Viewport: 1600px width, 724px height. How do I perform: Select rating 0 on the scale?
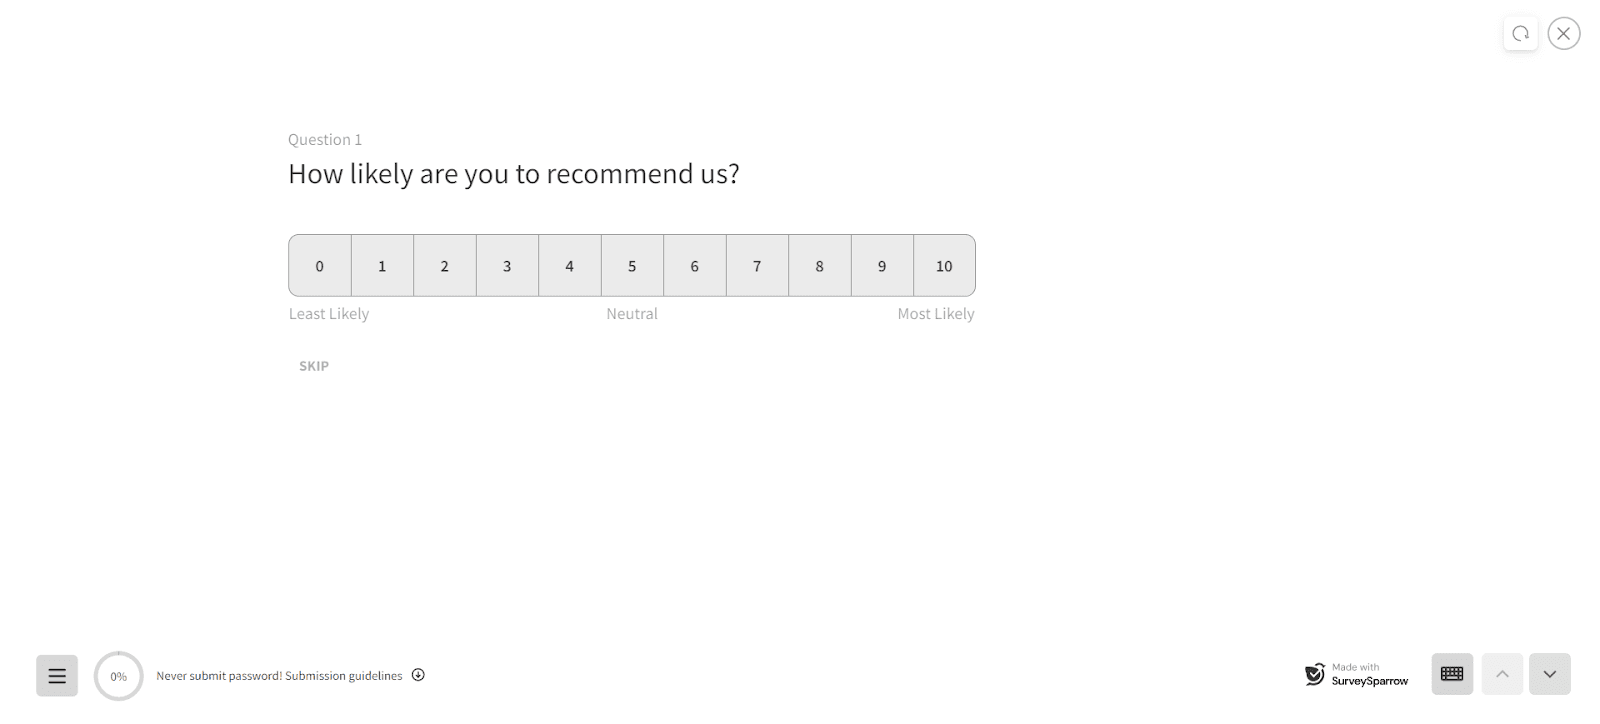coord(320,266)
